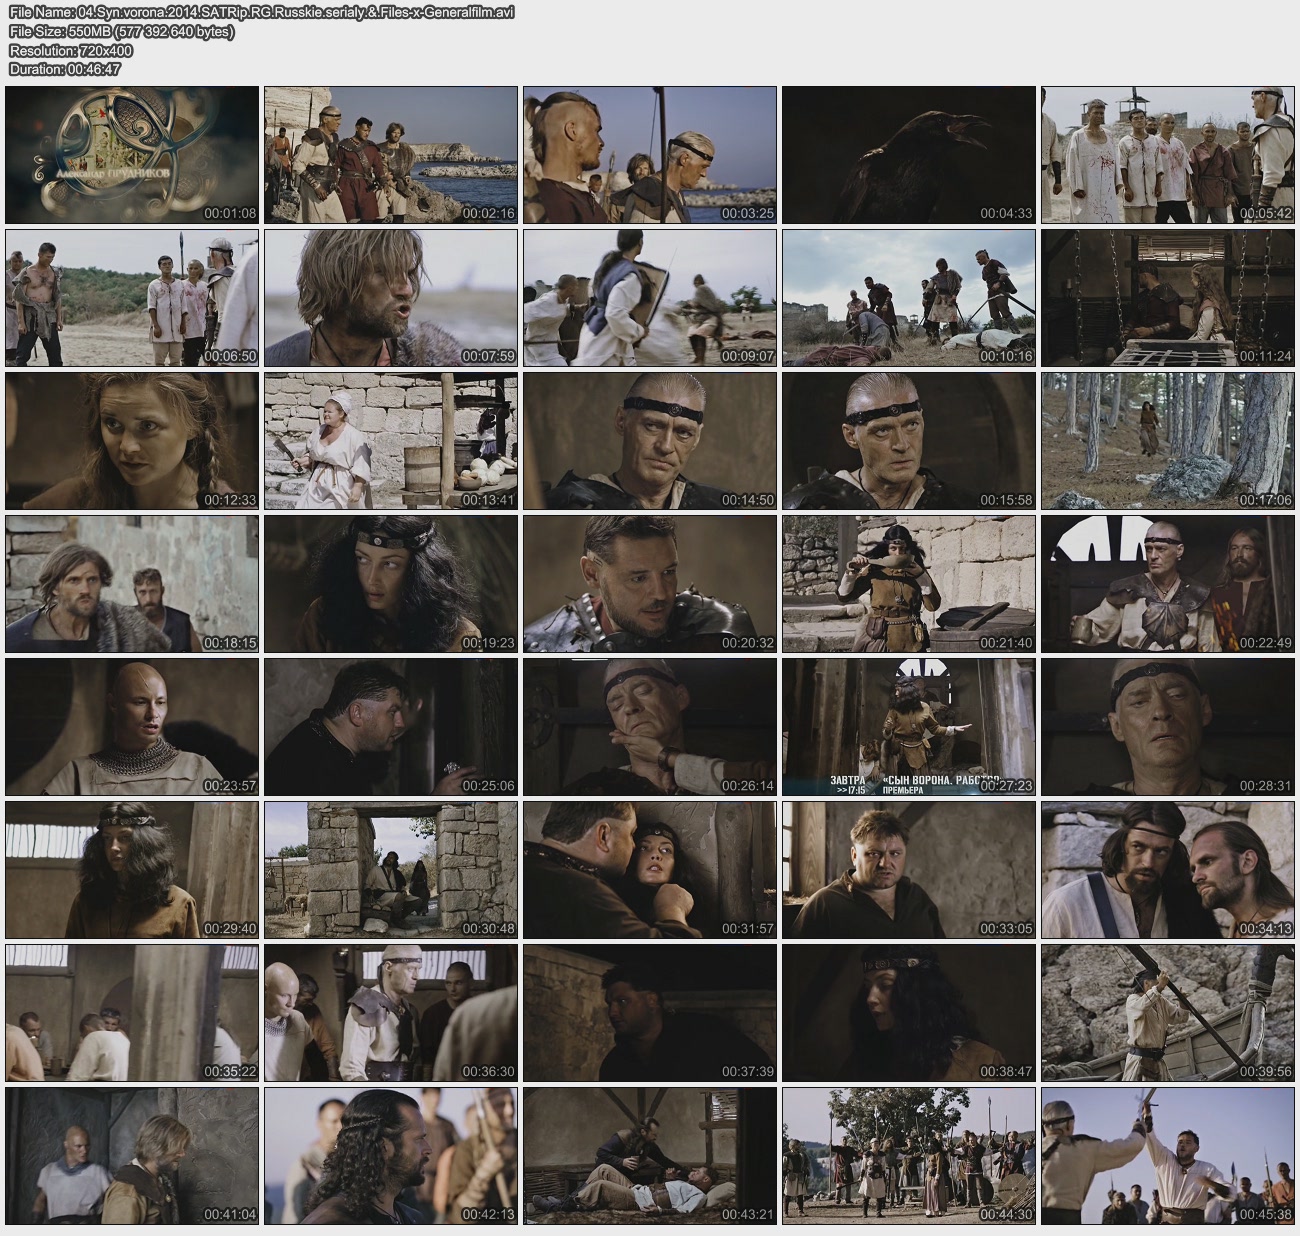Click the Resolution 720x400 text

coord(70,50)
